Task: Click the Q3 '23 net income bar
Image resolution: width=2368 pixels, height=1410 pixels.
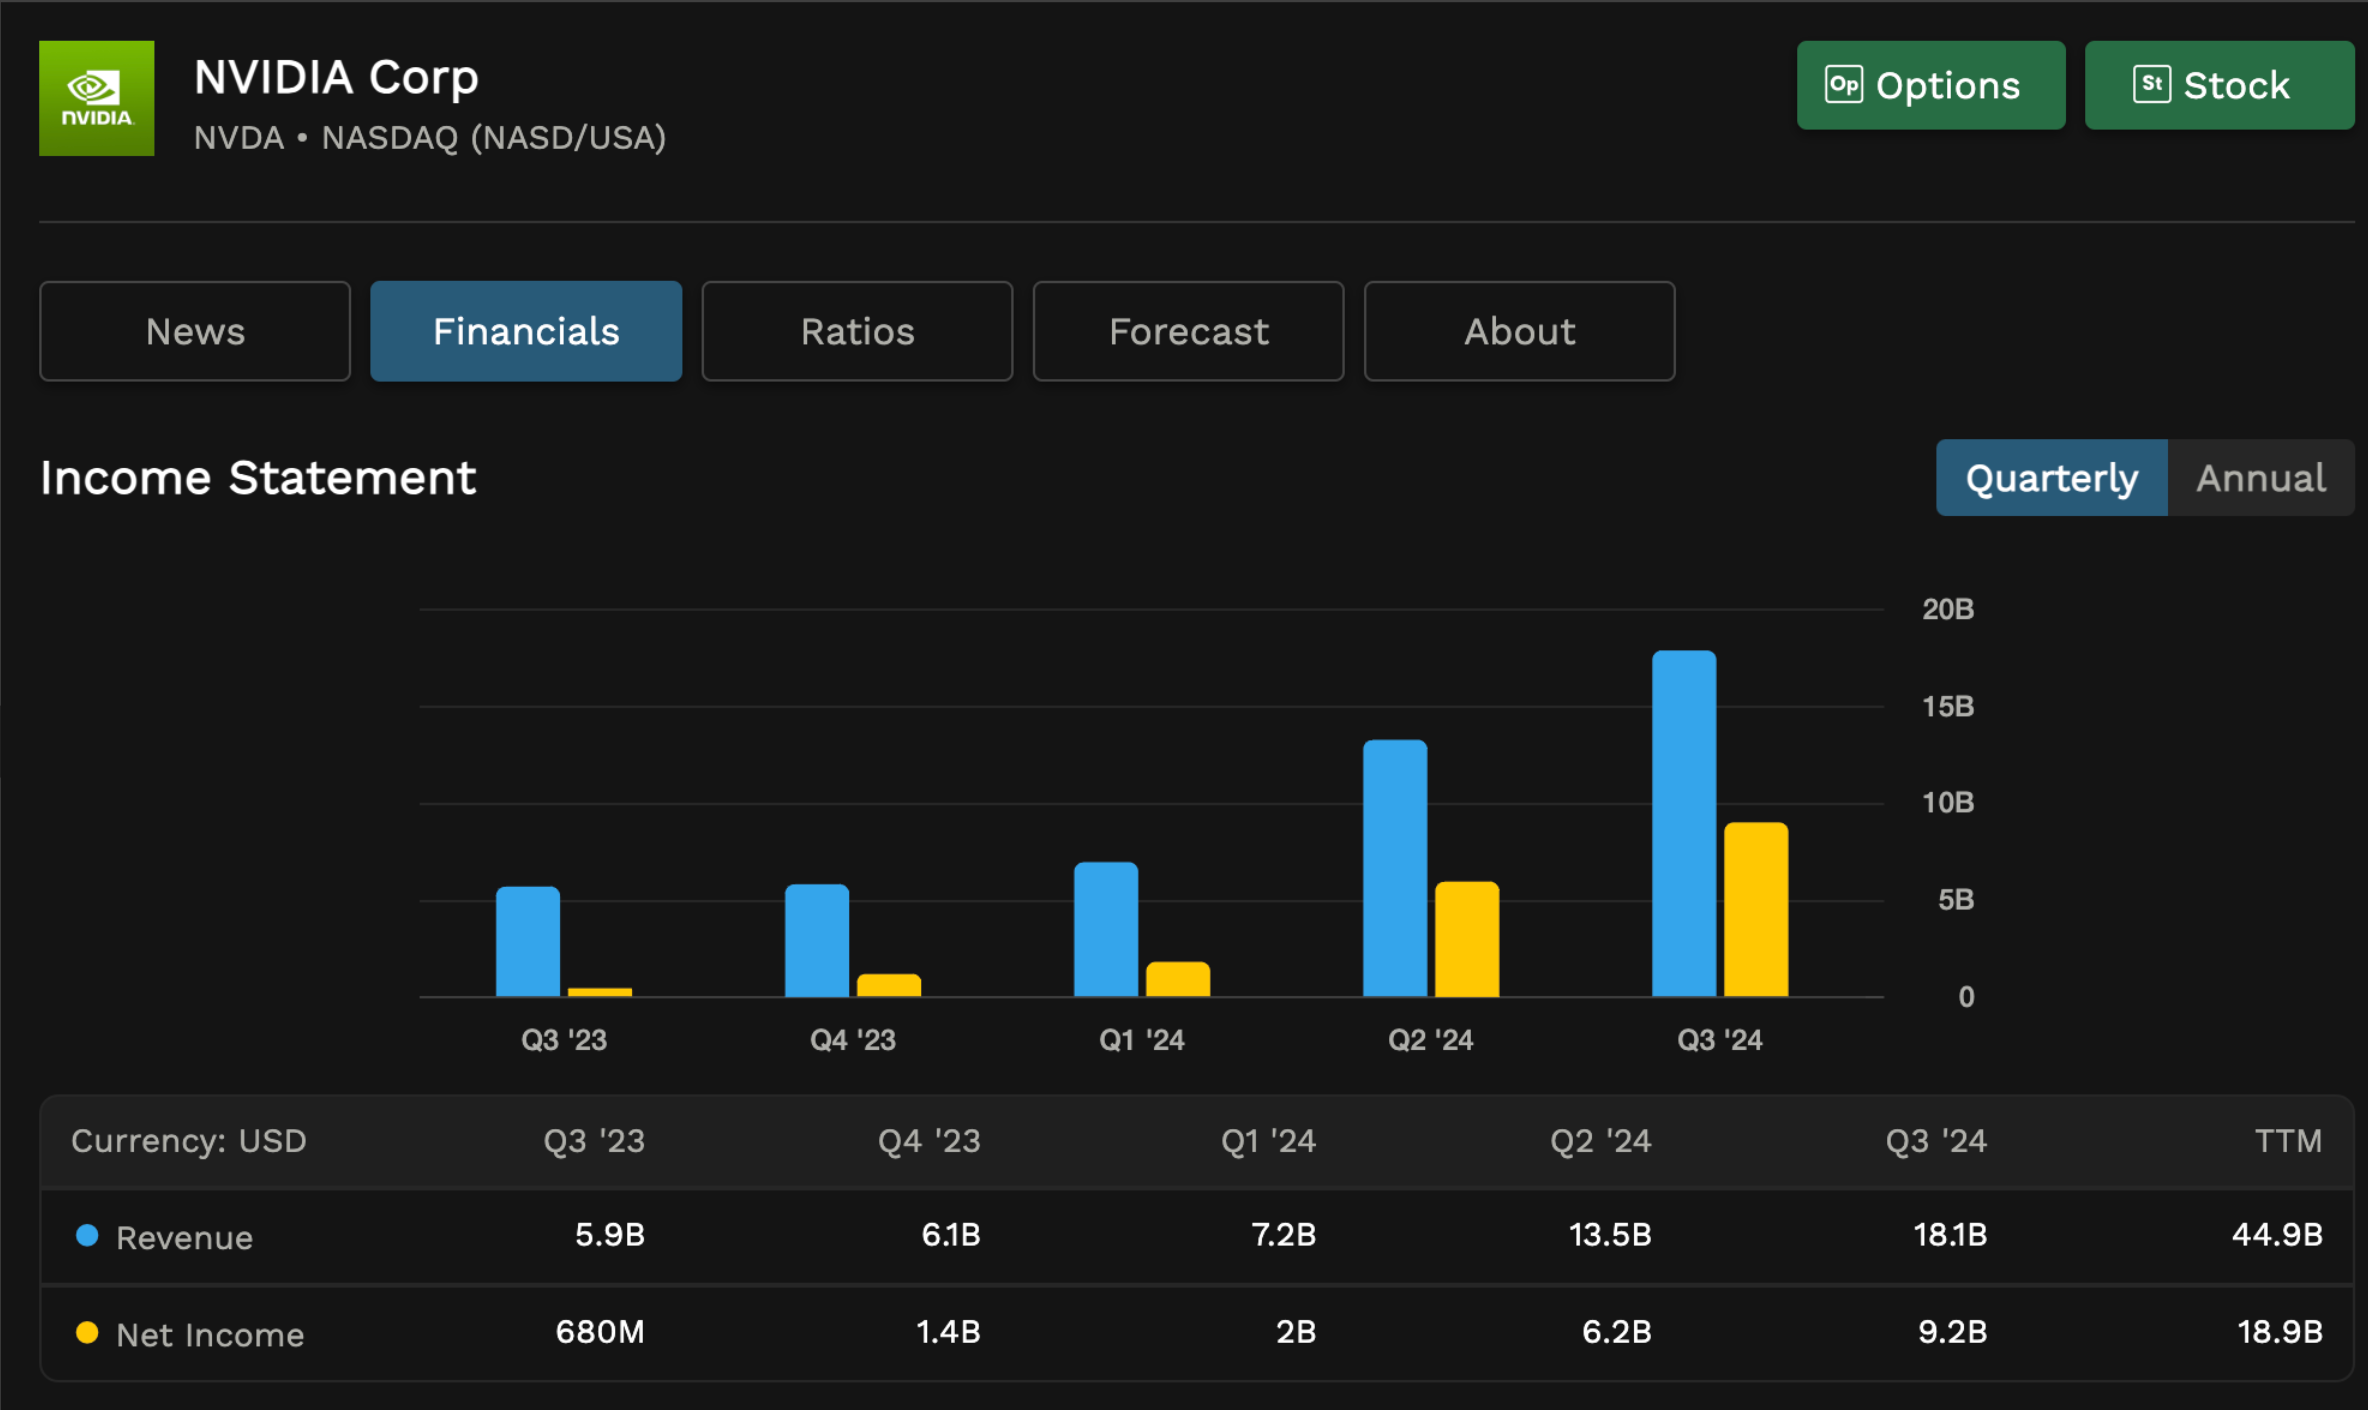Action: [600, 992]
